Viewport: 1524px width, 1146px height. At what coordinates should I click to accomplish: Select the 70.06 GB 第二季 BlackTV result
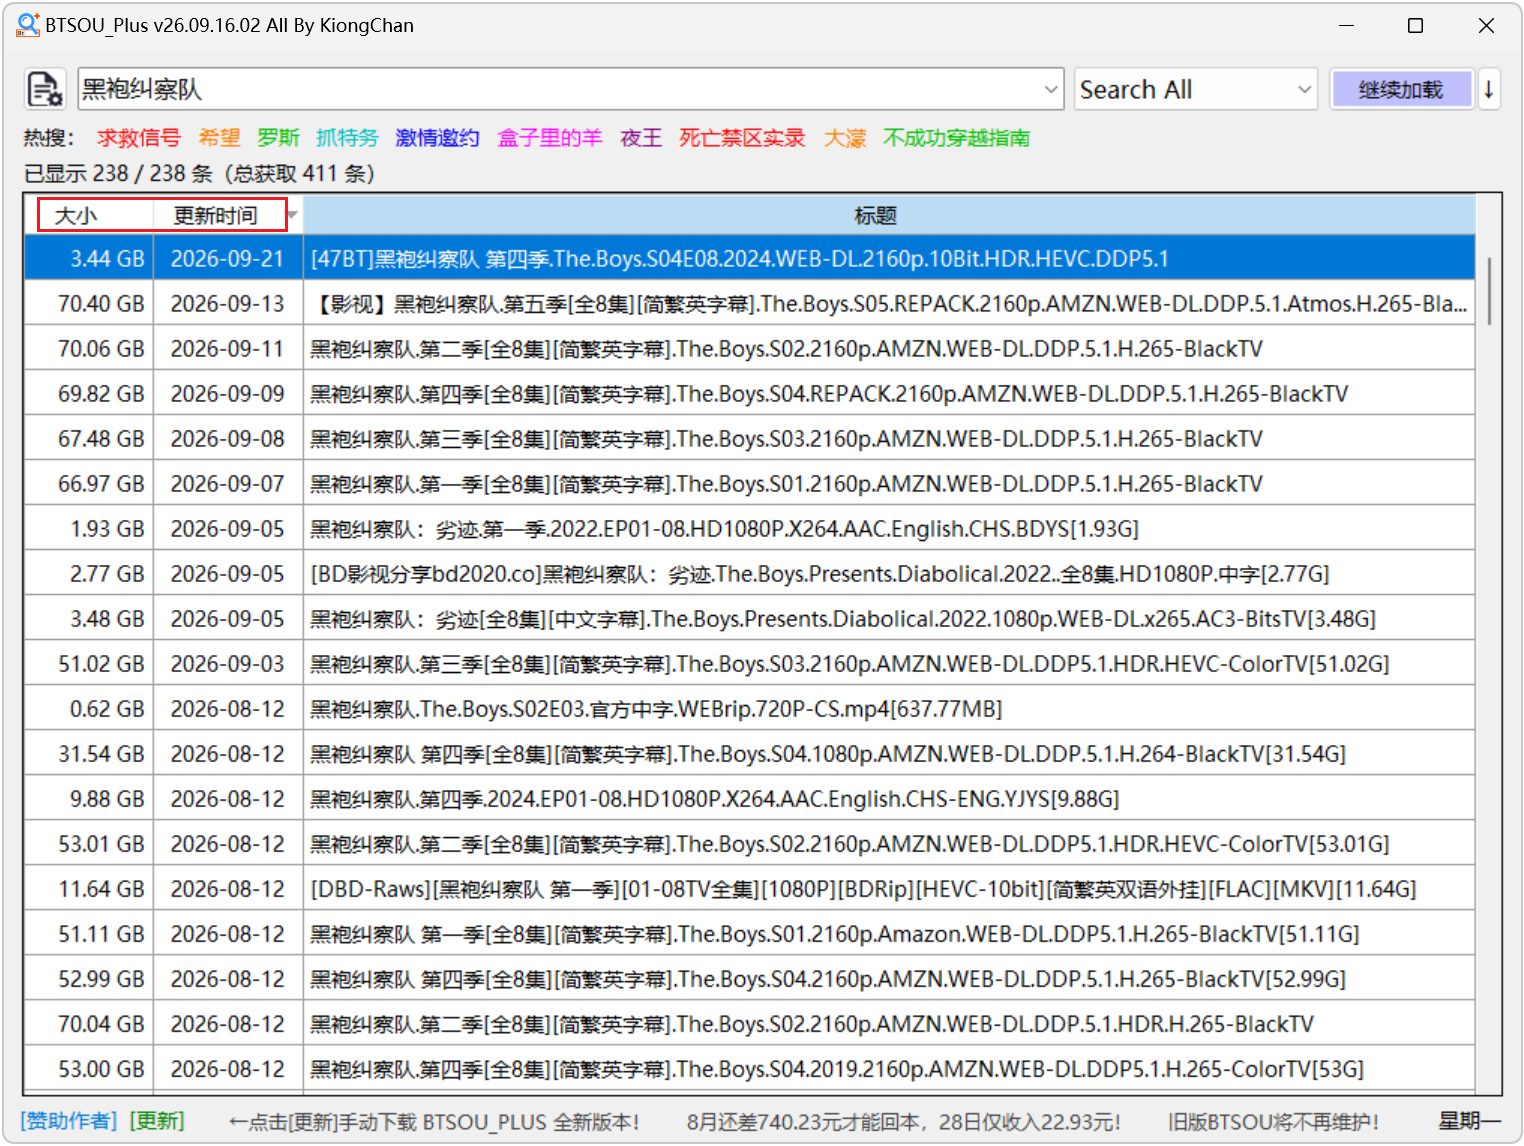pyautogui.click(x=749, y=348)
